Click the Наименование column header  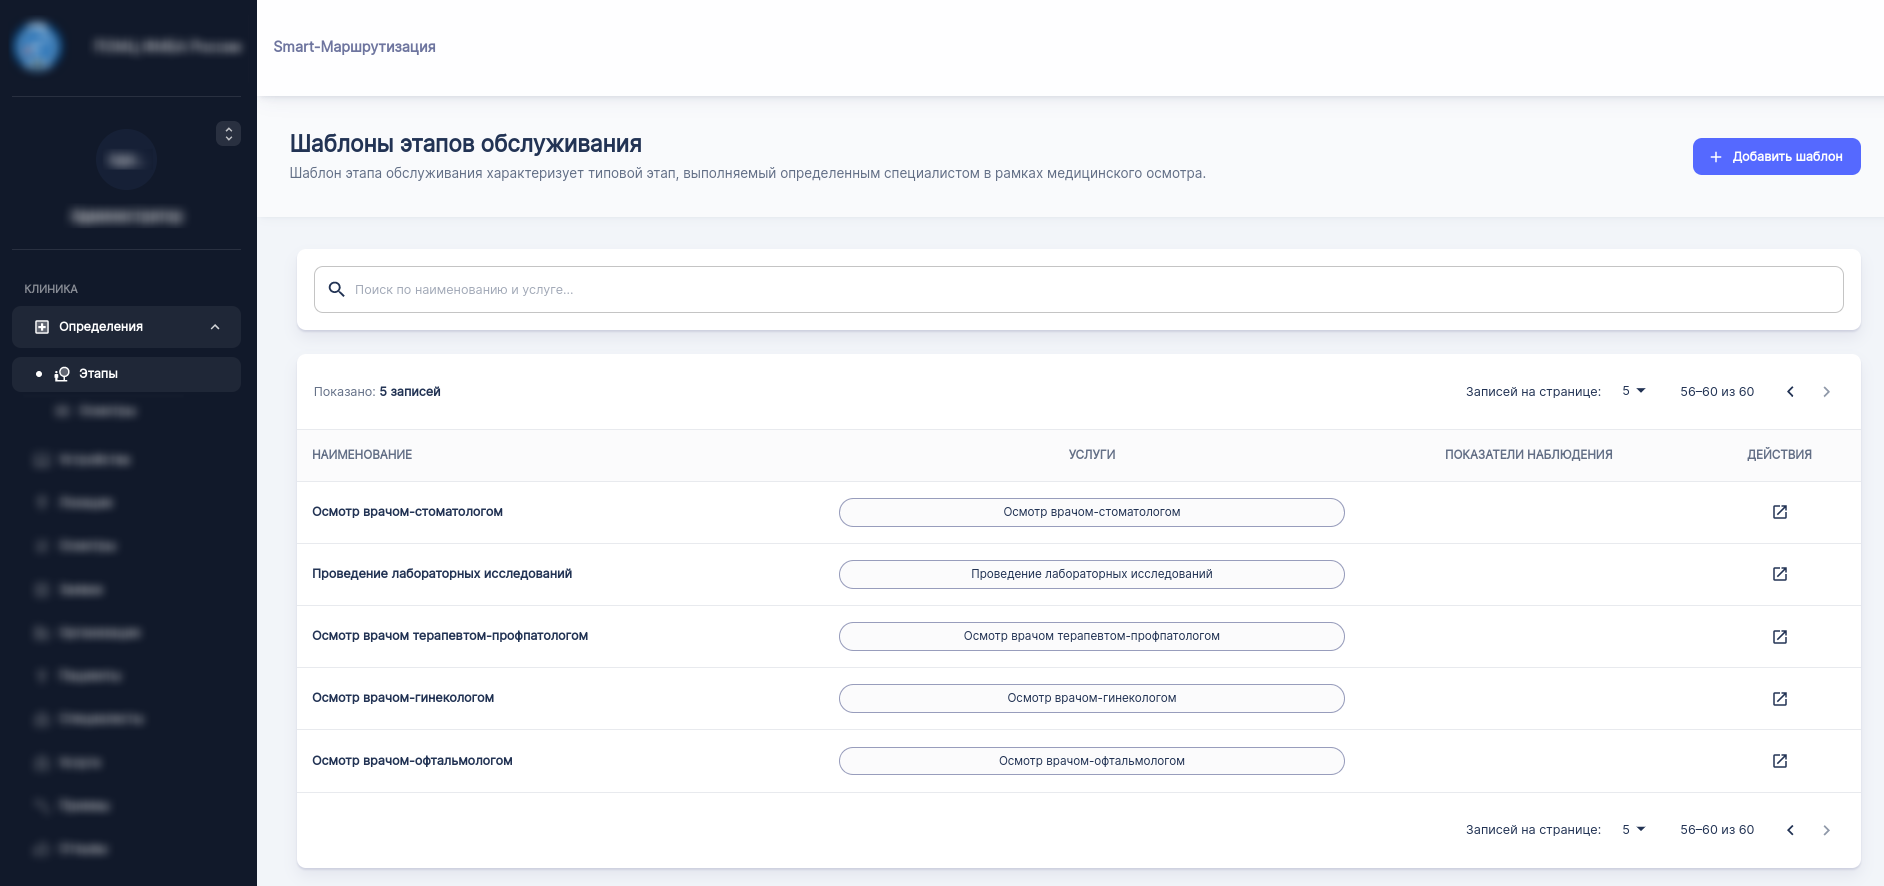point(362,455)
